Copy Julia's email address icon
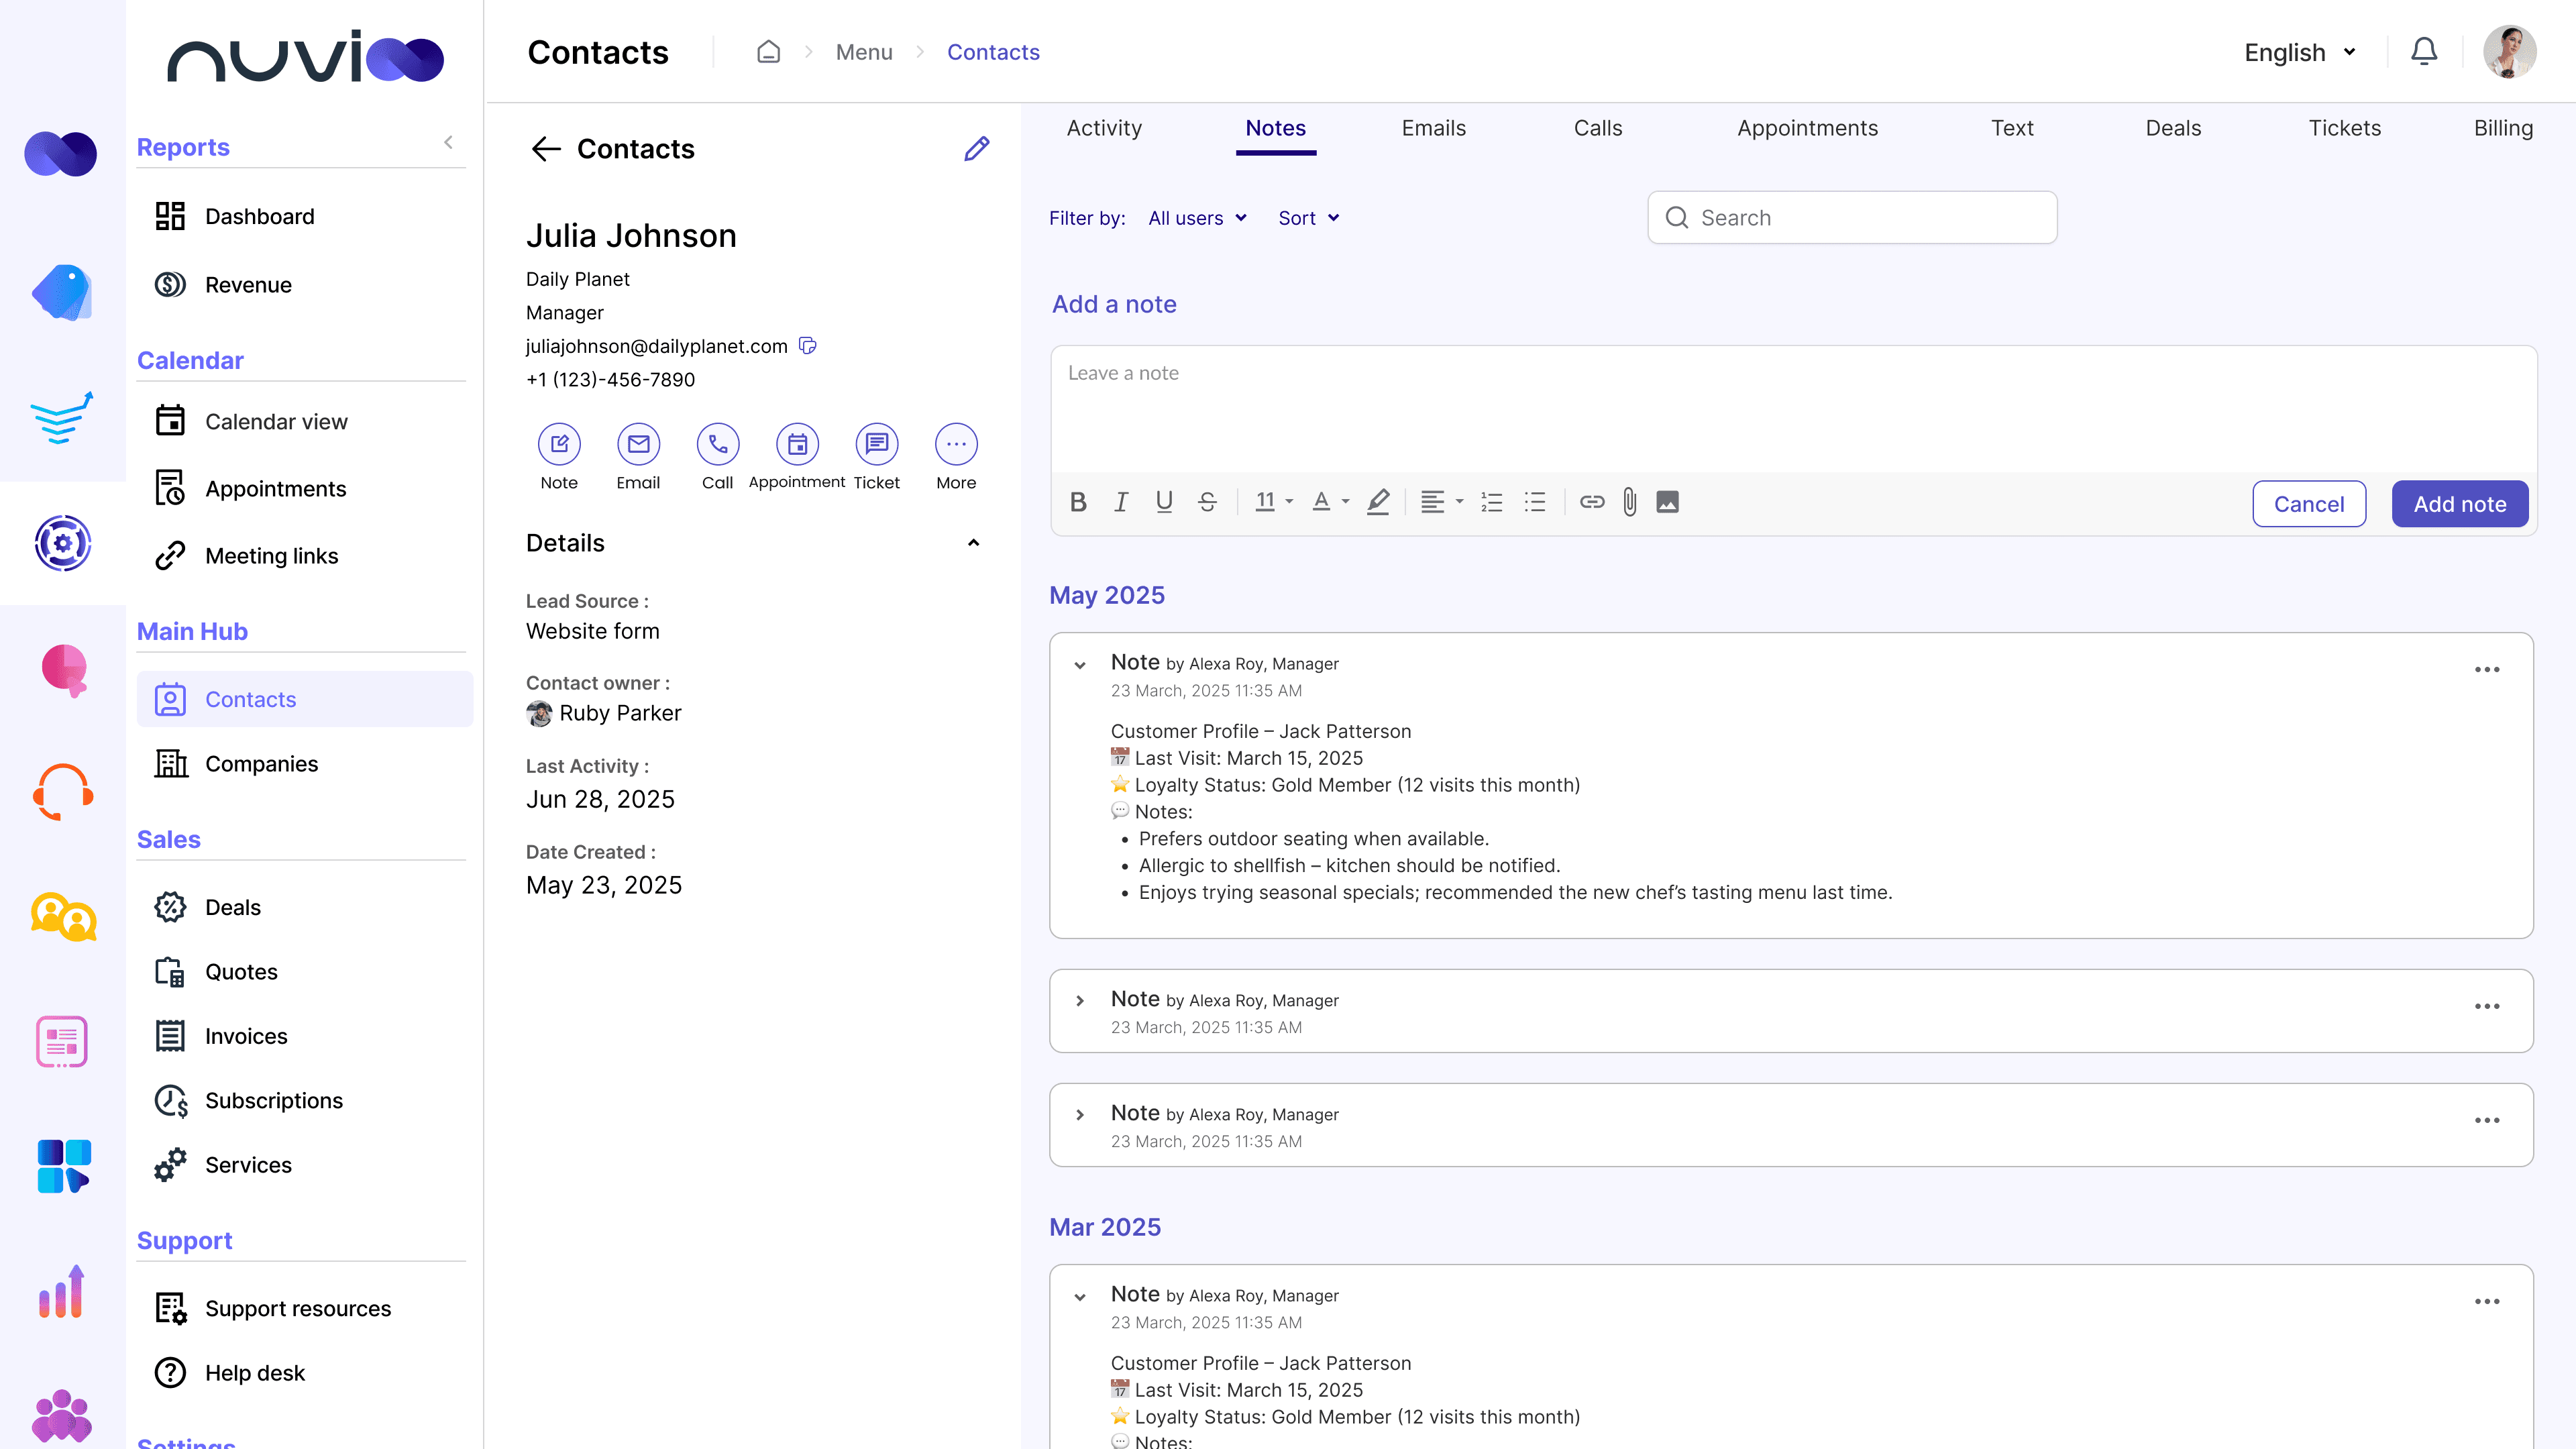2576x1449 pixels. pyautogui.click(x=808, y=346)
